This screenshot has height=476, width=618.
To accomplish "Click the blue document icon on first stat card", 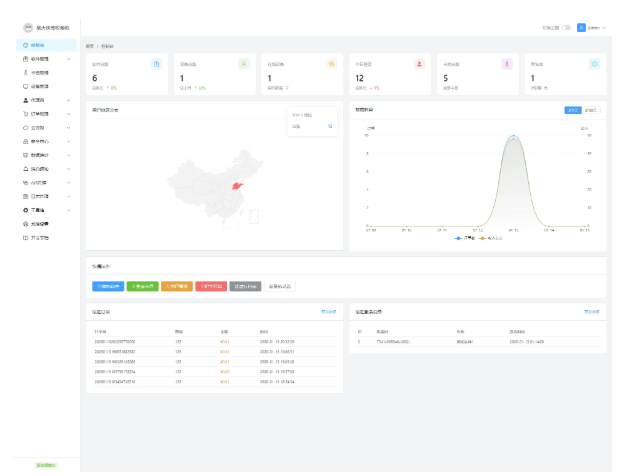I will [156, 64].
